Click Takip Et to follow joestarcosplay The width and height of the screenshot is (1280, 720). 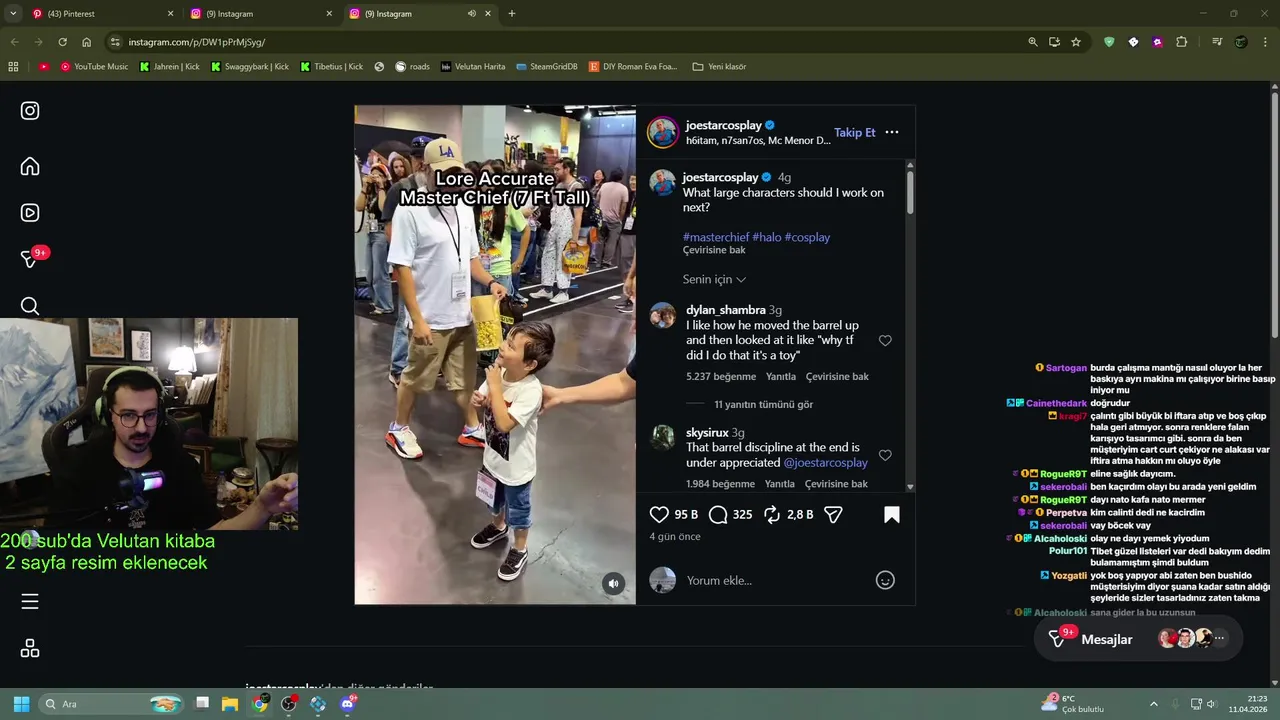(x=855, y=132)
